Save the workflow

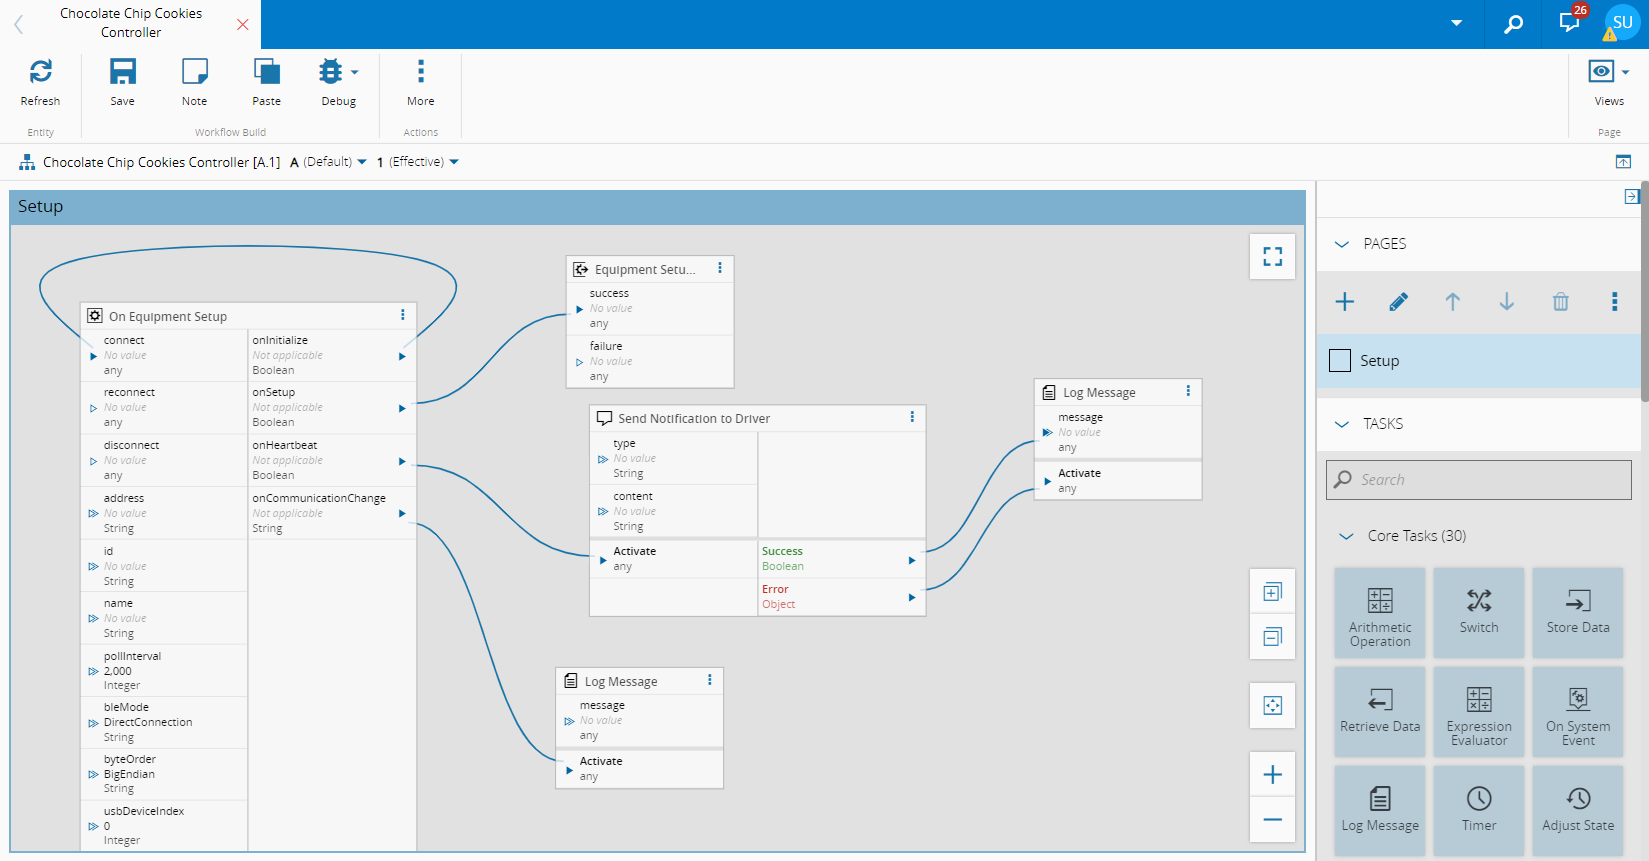click(x=122, y=71)
